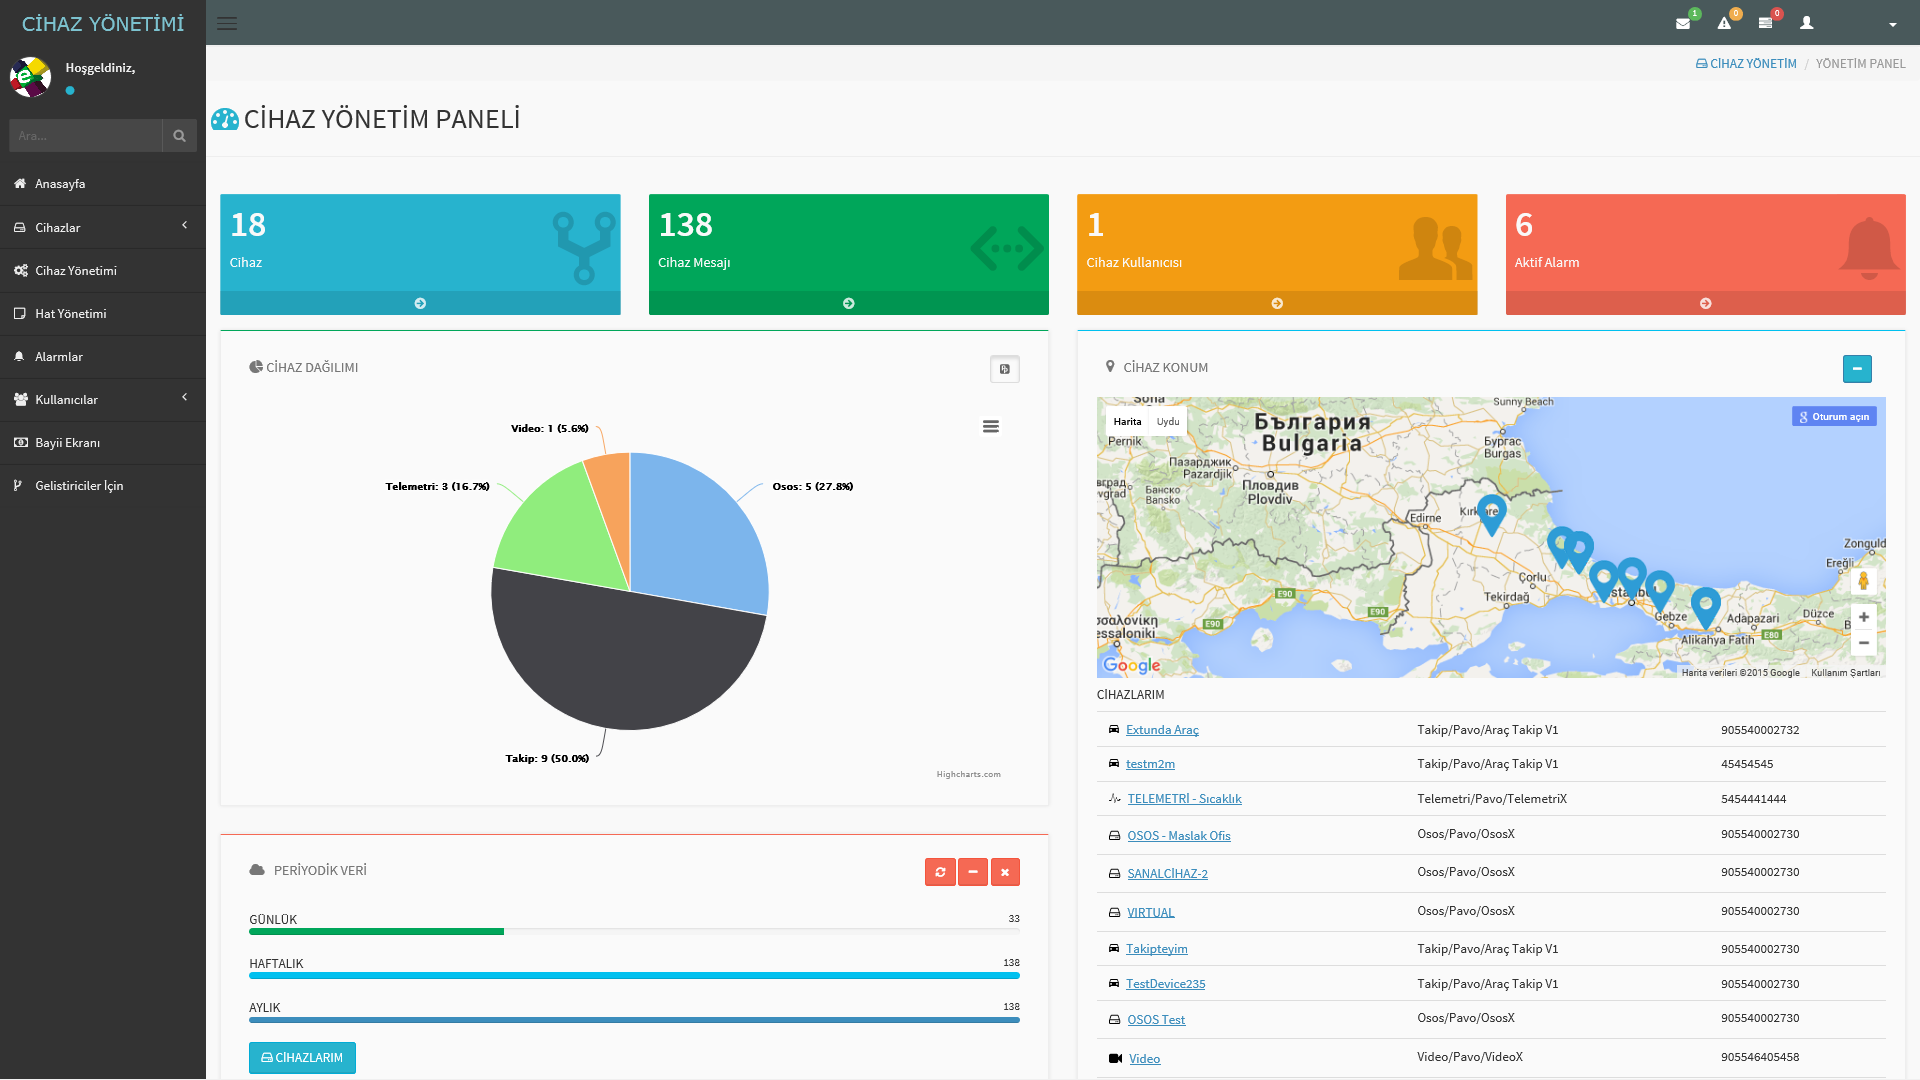
Task: Click the Aktif Alarm card footer arrow
Action: coord(1705,303)
